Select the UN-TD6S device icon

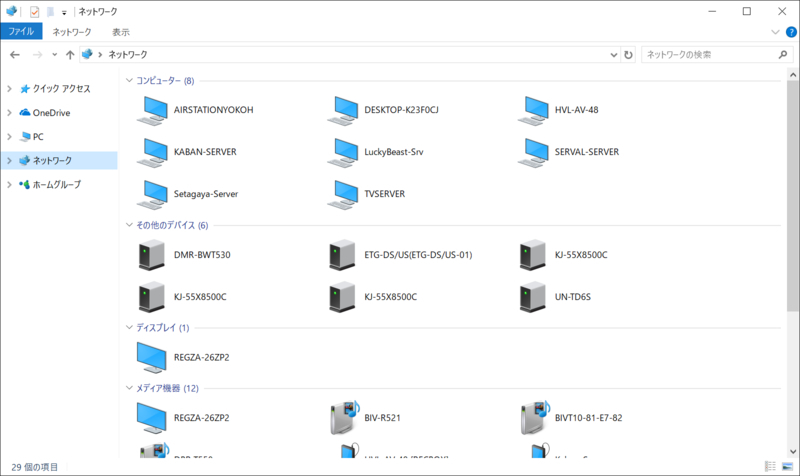coord(533,296)
